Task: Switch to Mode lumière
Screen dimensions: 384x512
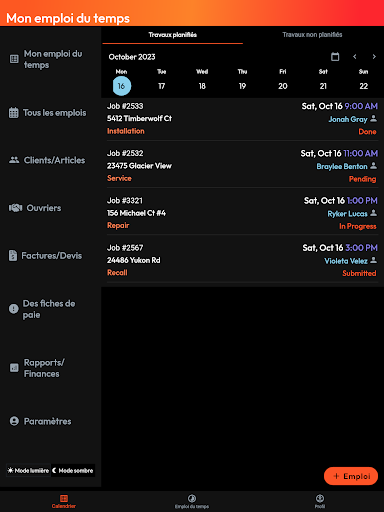Action: 28,470
